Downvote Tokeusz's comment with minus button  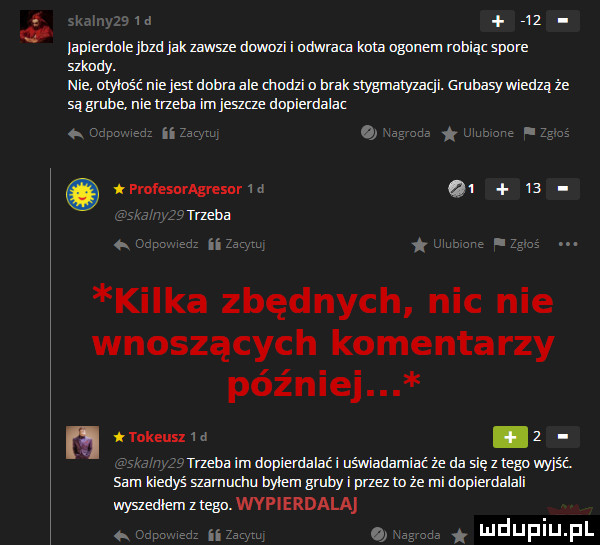[x=562, y=437]
